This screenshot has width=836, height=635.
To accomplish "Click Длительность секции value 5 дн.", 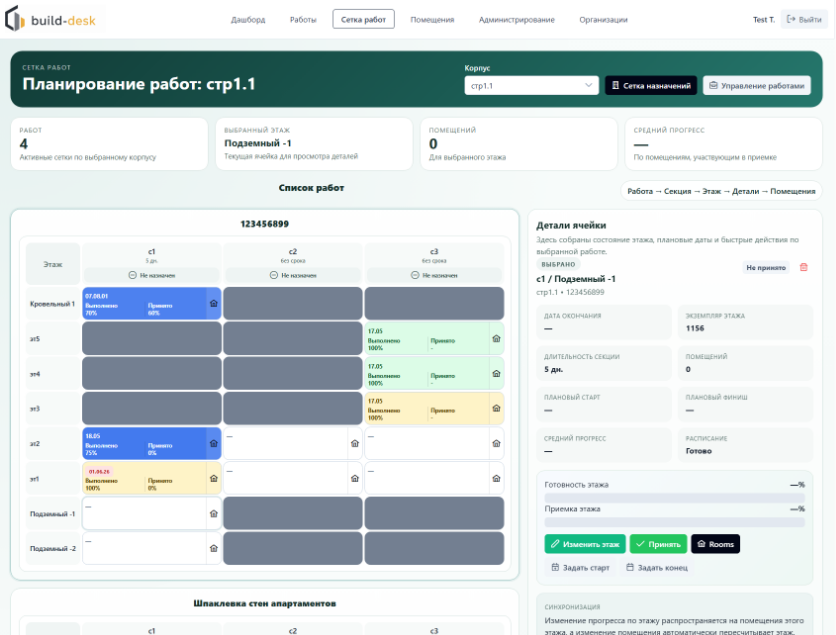I will click(553, 369).
